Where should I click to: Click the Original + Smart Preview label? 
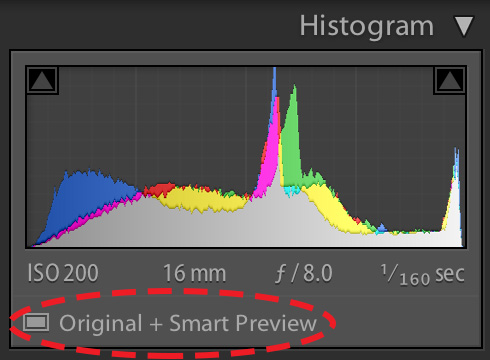click(188, 323)
